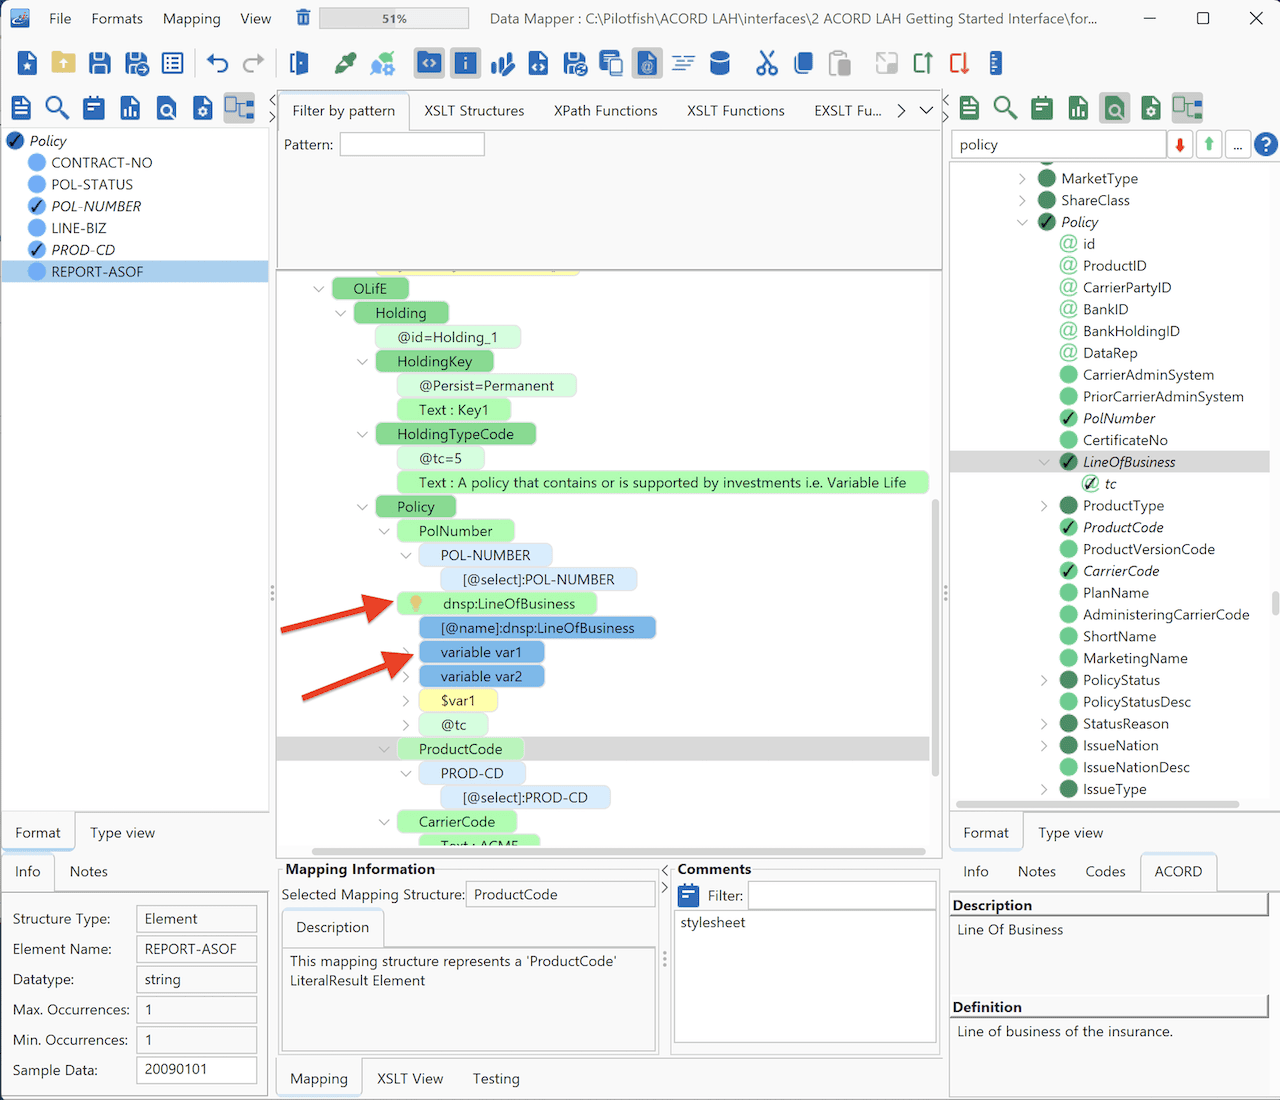Click the next-tabs arrow after EXSLT tab

point(901,111)
